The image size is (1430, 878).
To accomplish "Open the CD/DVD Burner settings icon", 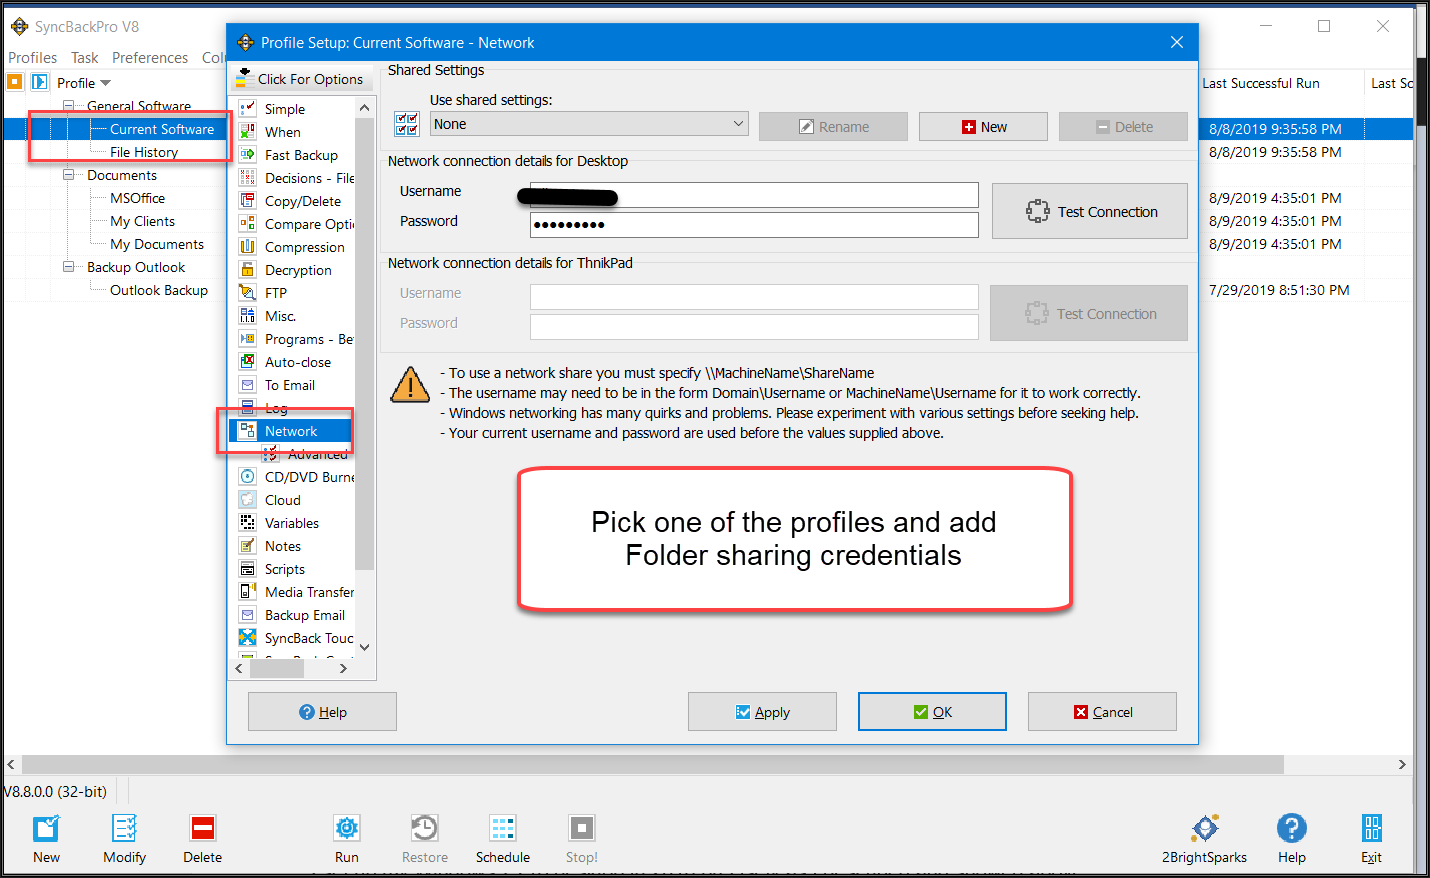I will (x=247, y=476).
